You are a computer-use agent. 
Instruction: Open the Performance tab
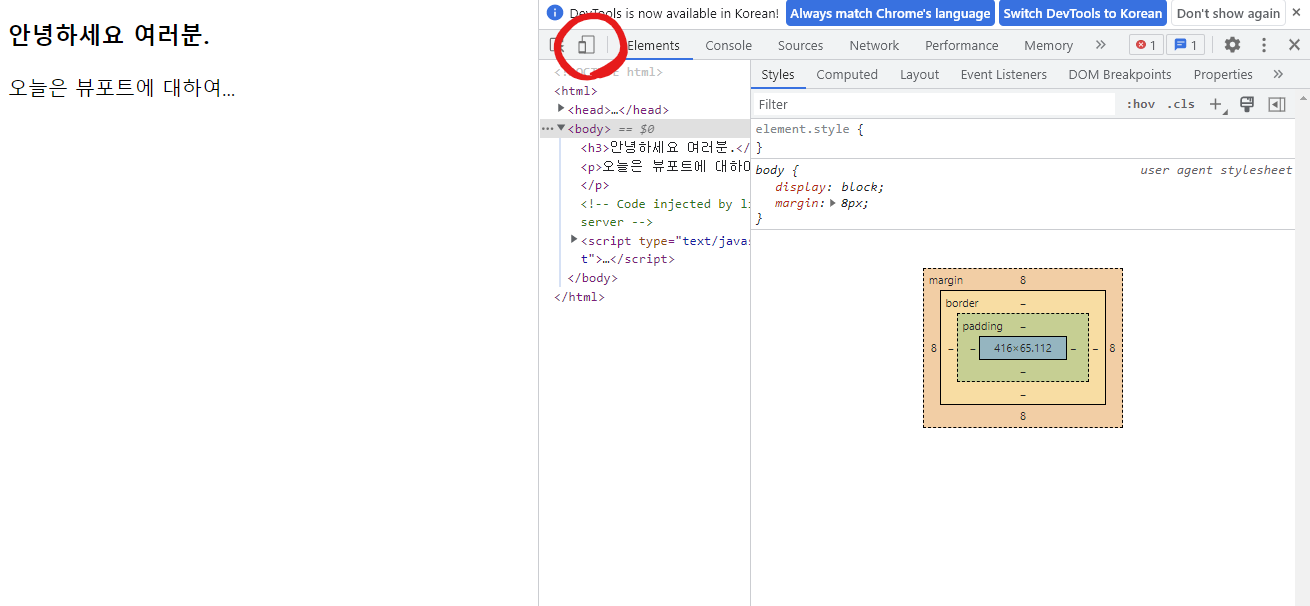(962, 45)
